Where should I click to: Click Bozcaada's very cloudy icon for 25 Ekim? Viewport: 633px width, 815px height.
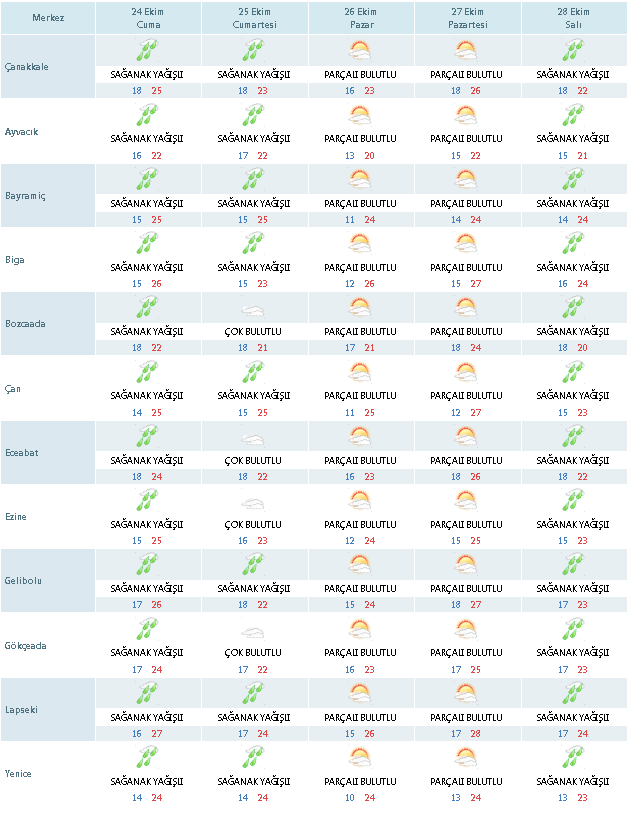click(x=254, y=308)
